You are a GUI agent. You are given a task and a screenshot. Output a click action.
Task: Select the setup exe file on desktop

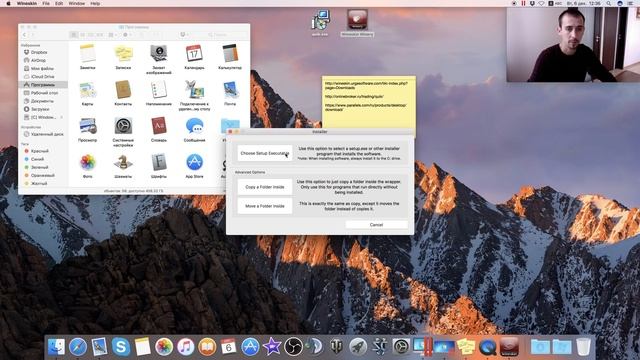point(320,23)
